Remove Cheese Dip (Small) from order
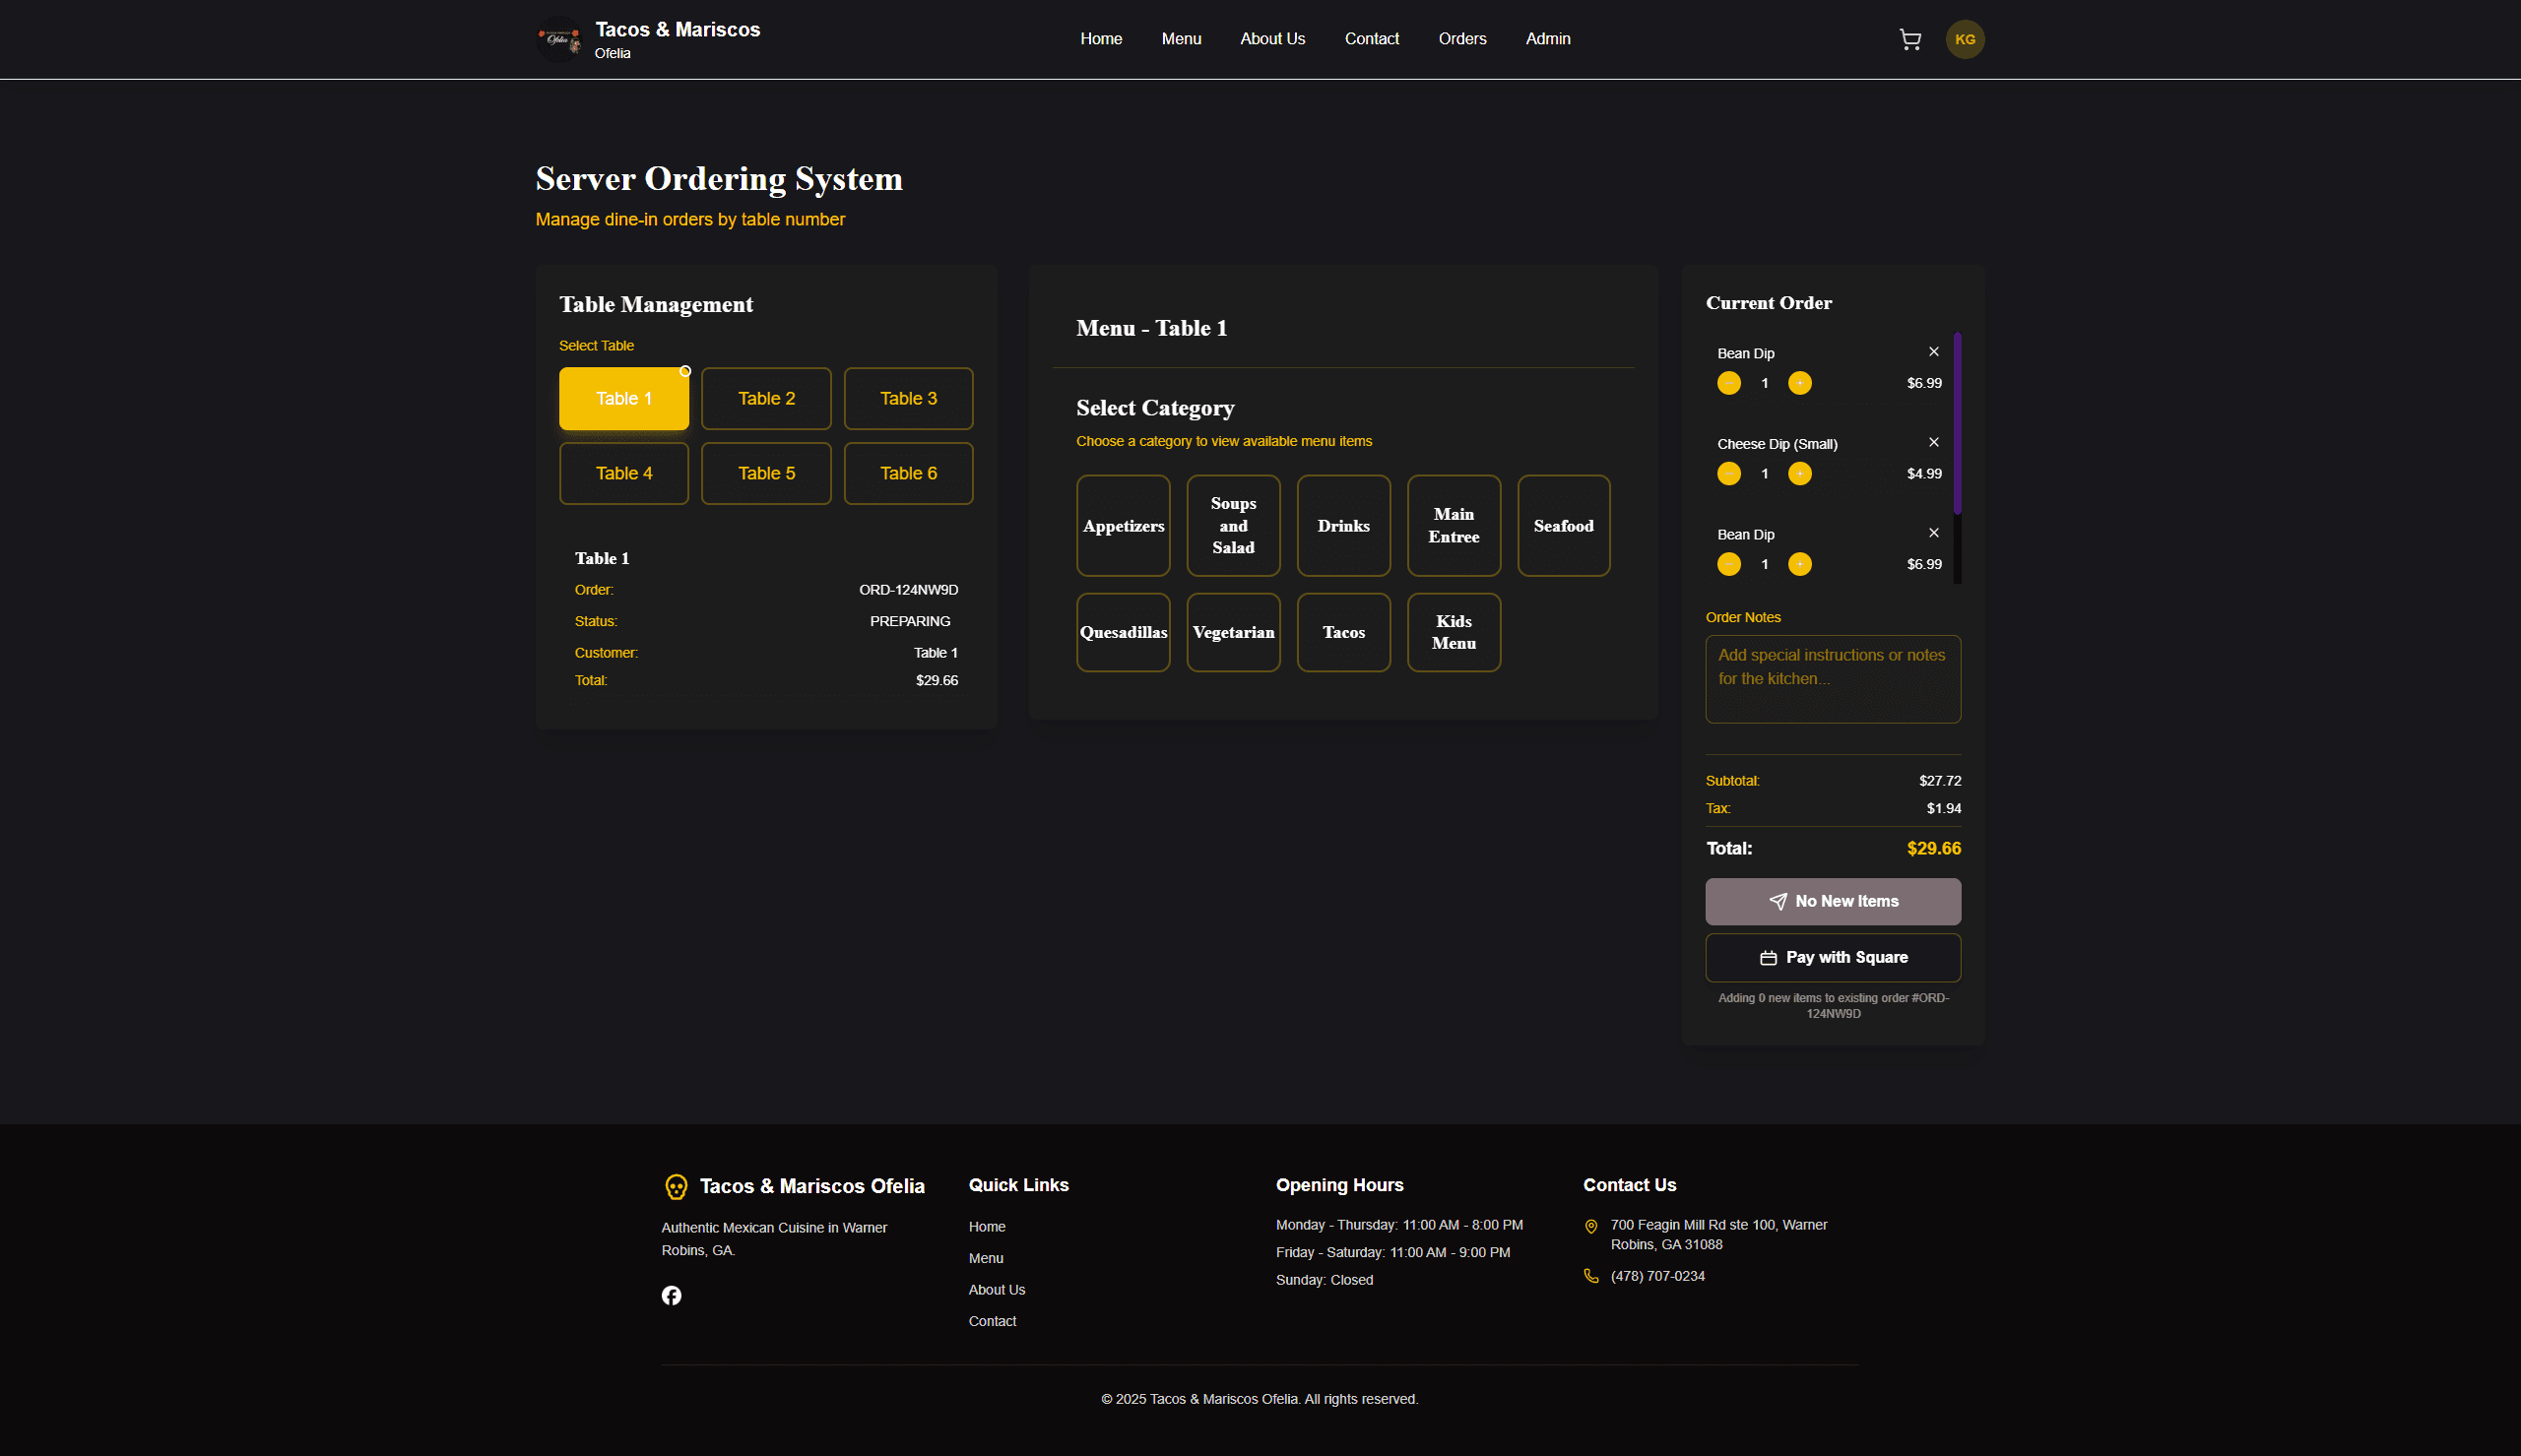Screen dimensions: 2521x1456 1933,442
